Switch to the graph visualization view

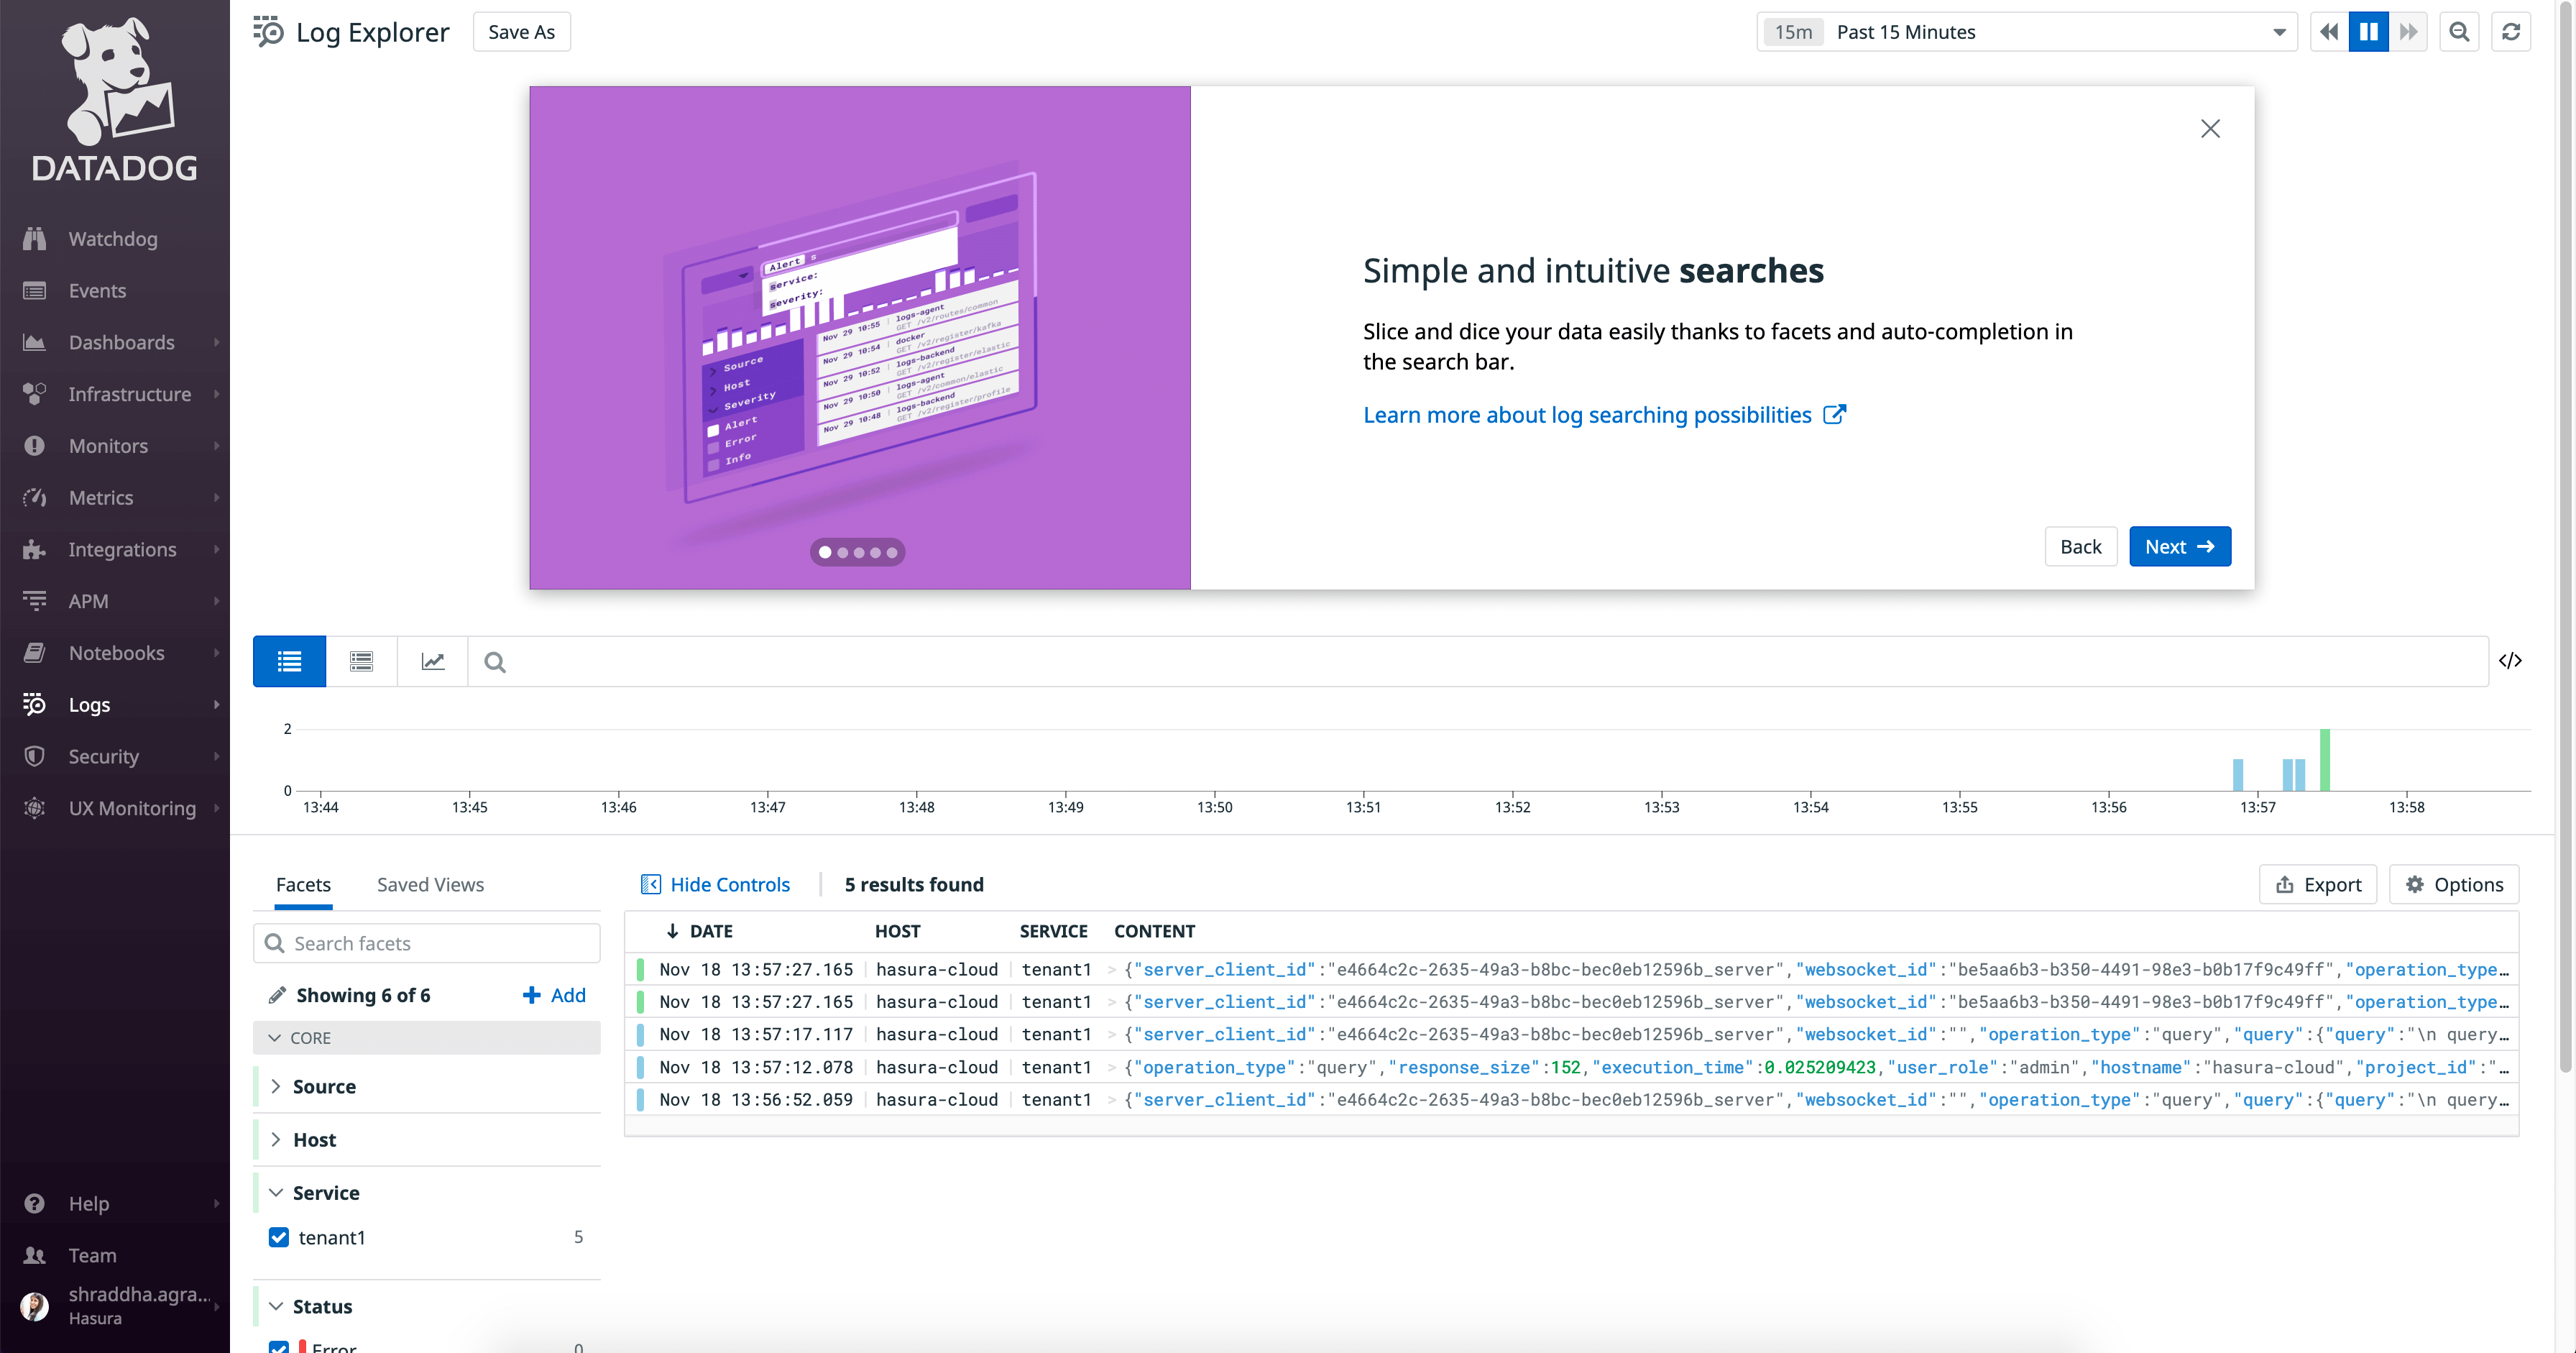tap(432, 661)
